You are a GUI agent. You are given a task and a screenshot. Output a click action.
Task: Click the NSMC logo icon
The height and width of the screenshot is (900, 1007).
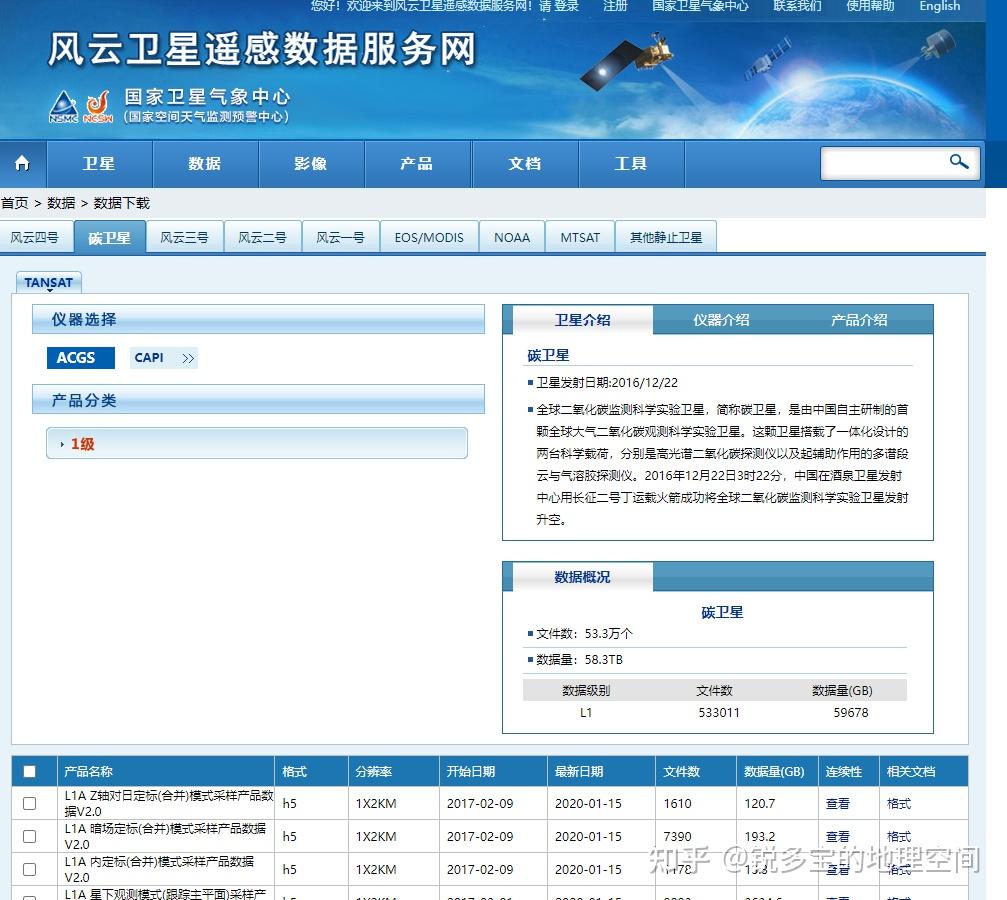[x=62, y=105]
